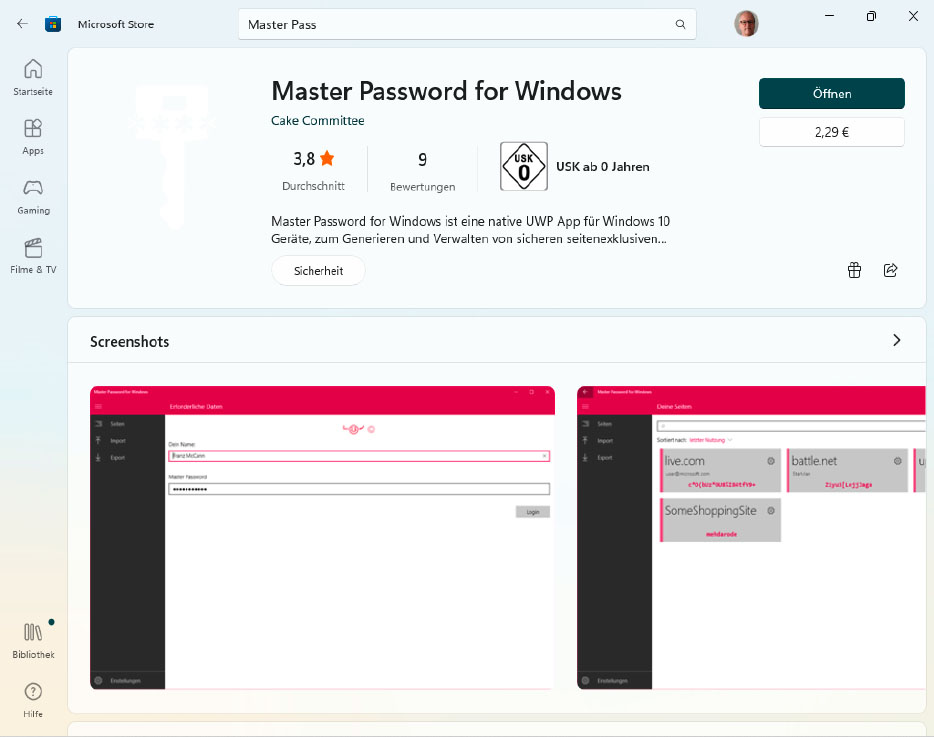The width and height of the screenshot is (934, 737).
Task: Go back with the arrow icon
Action: coord(23,24)
